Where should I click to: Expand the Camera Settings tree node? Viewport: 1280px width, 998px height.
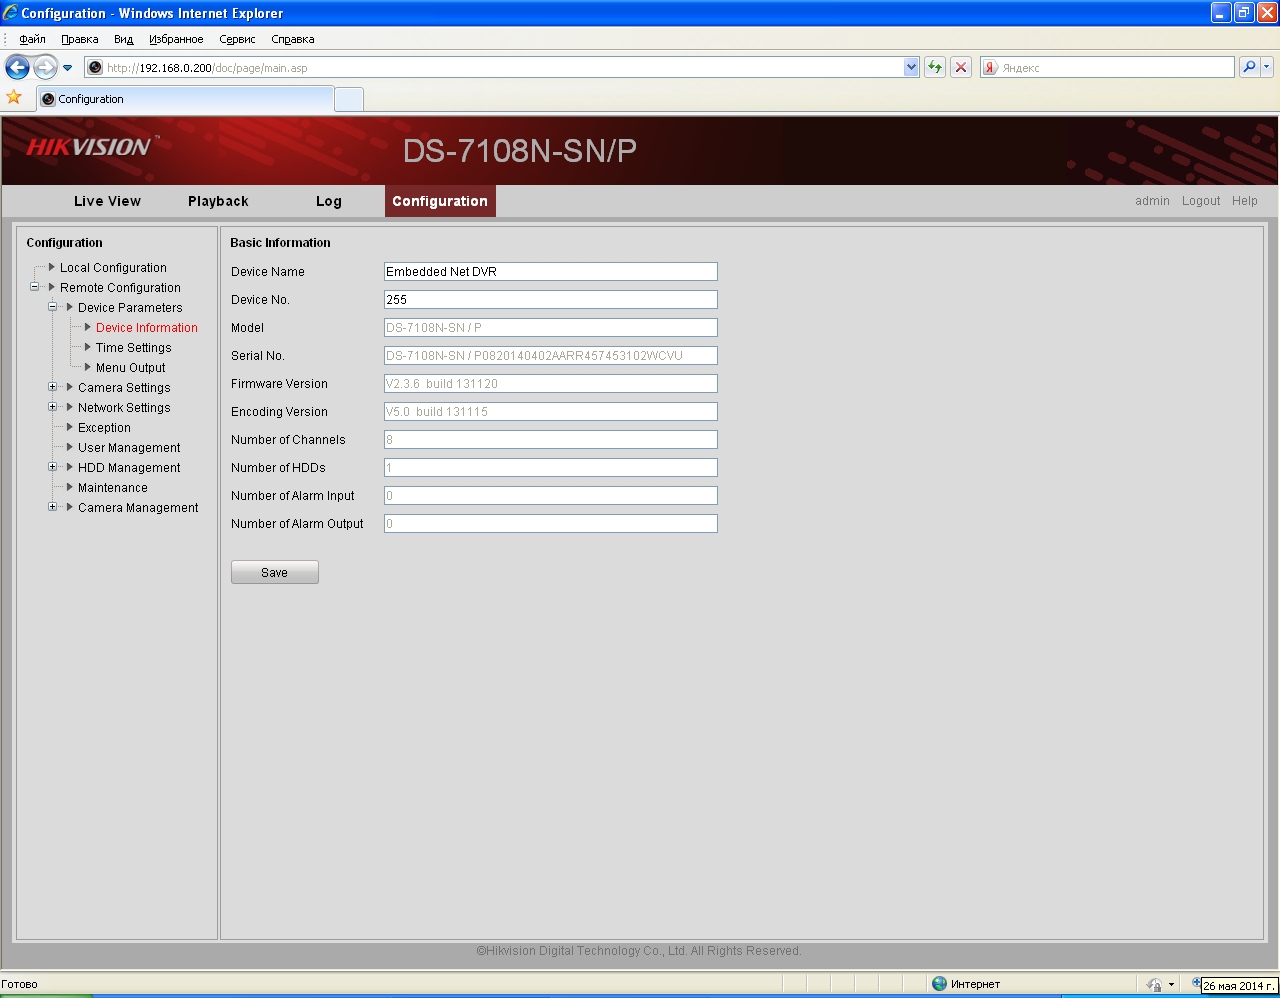point(53,387)
